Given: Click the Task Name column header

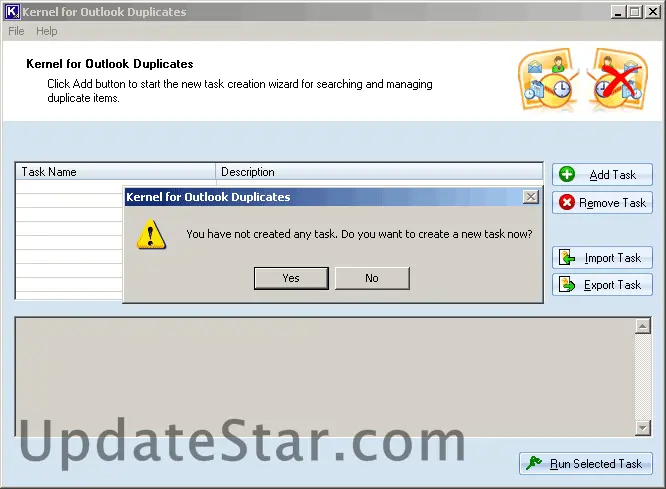Looking at the screenshot, I should coord(116,172).
